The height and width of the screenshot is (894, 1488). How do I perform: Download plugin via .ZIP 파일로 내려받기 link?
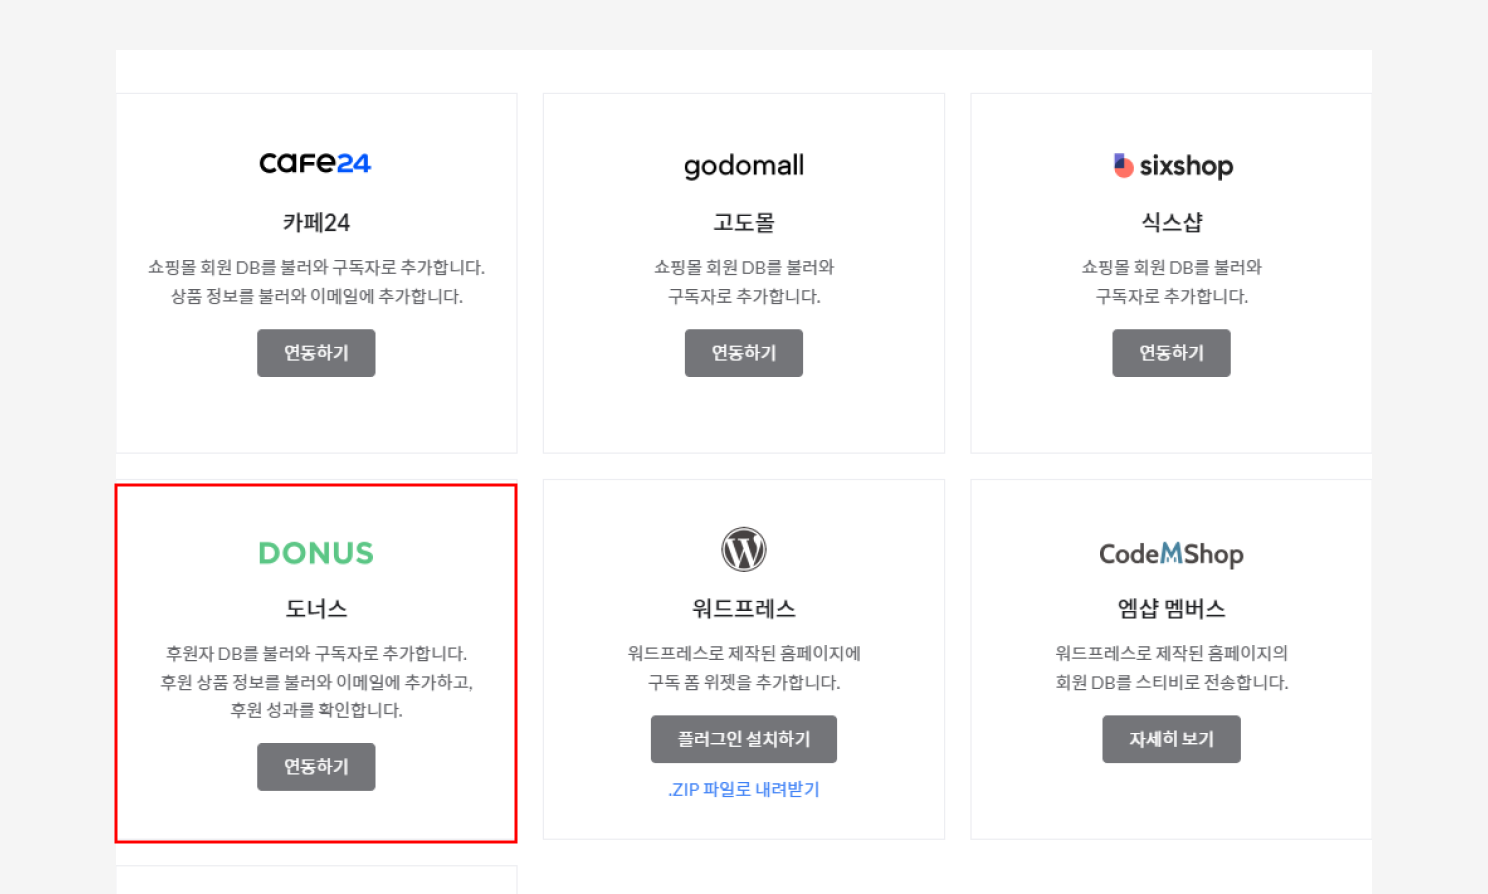(x=743, y=789)
